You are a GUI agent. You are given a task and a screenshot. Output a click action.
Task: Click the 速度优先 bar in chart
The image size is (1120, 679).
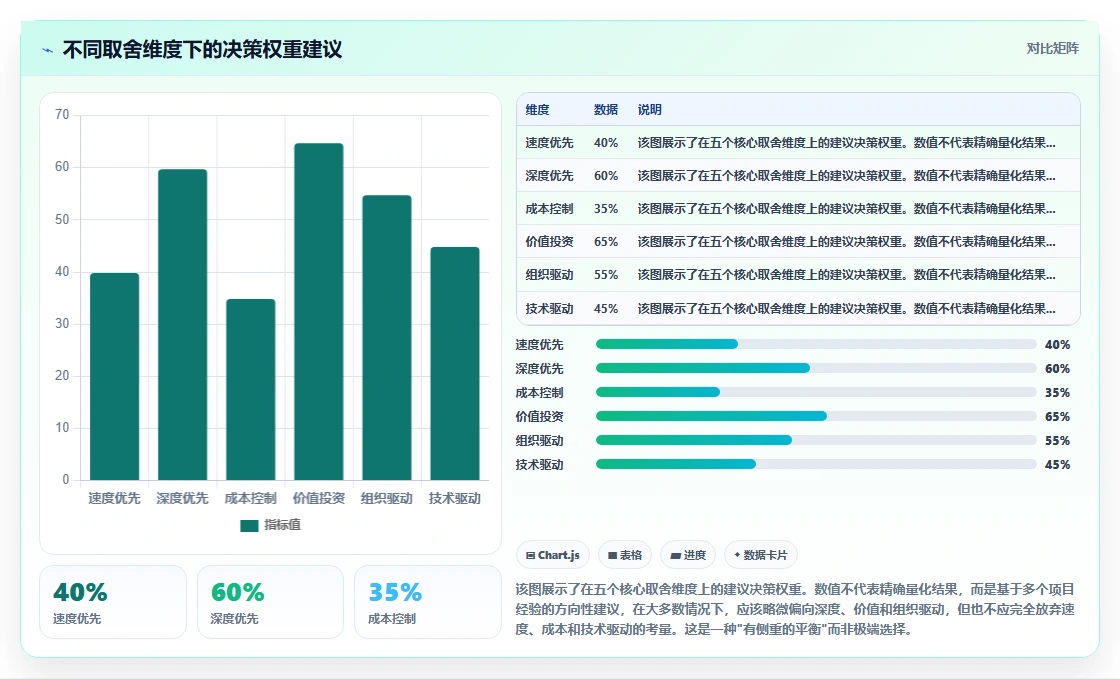[x=114, y=376]
